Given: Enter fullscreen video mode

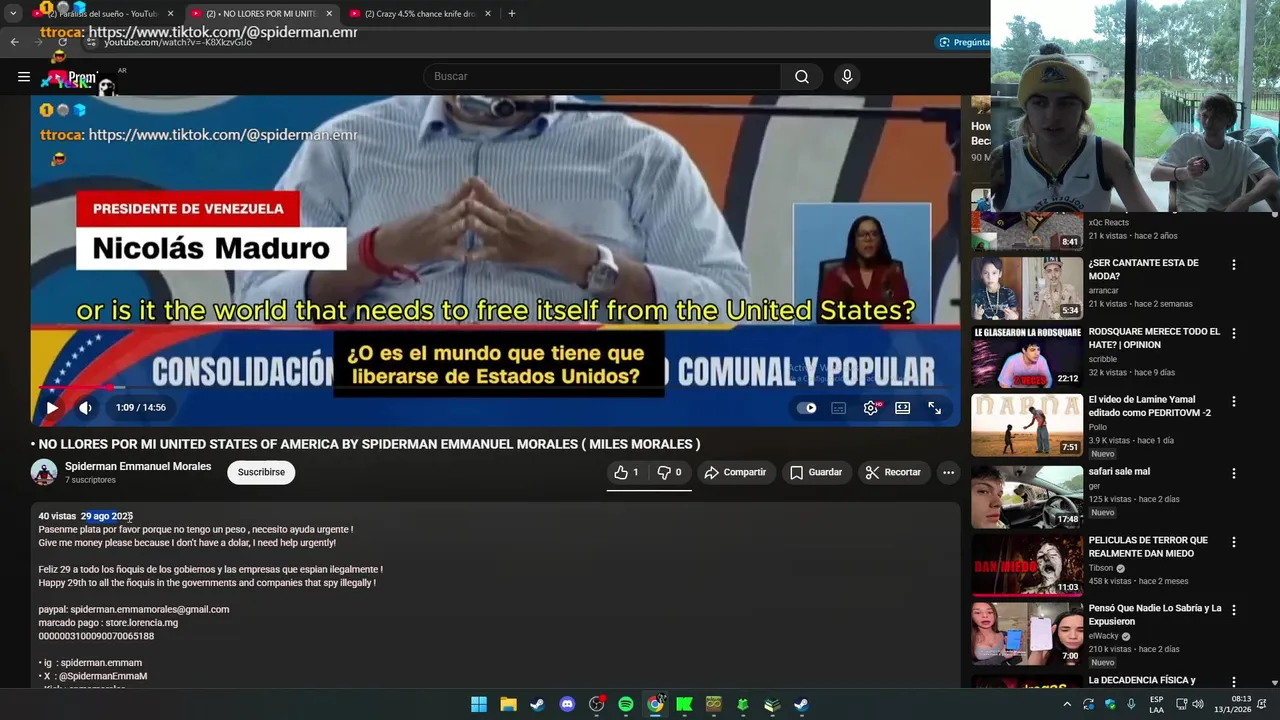Looking at the screenshot, I should pyautogui.click(x=935, y=408).
